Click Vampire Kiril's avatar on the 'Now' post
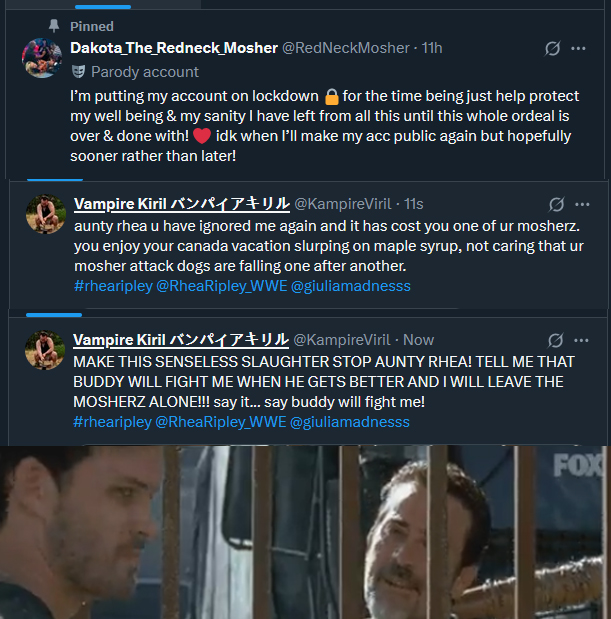The image size is (611, 619). tap(45, 350)
